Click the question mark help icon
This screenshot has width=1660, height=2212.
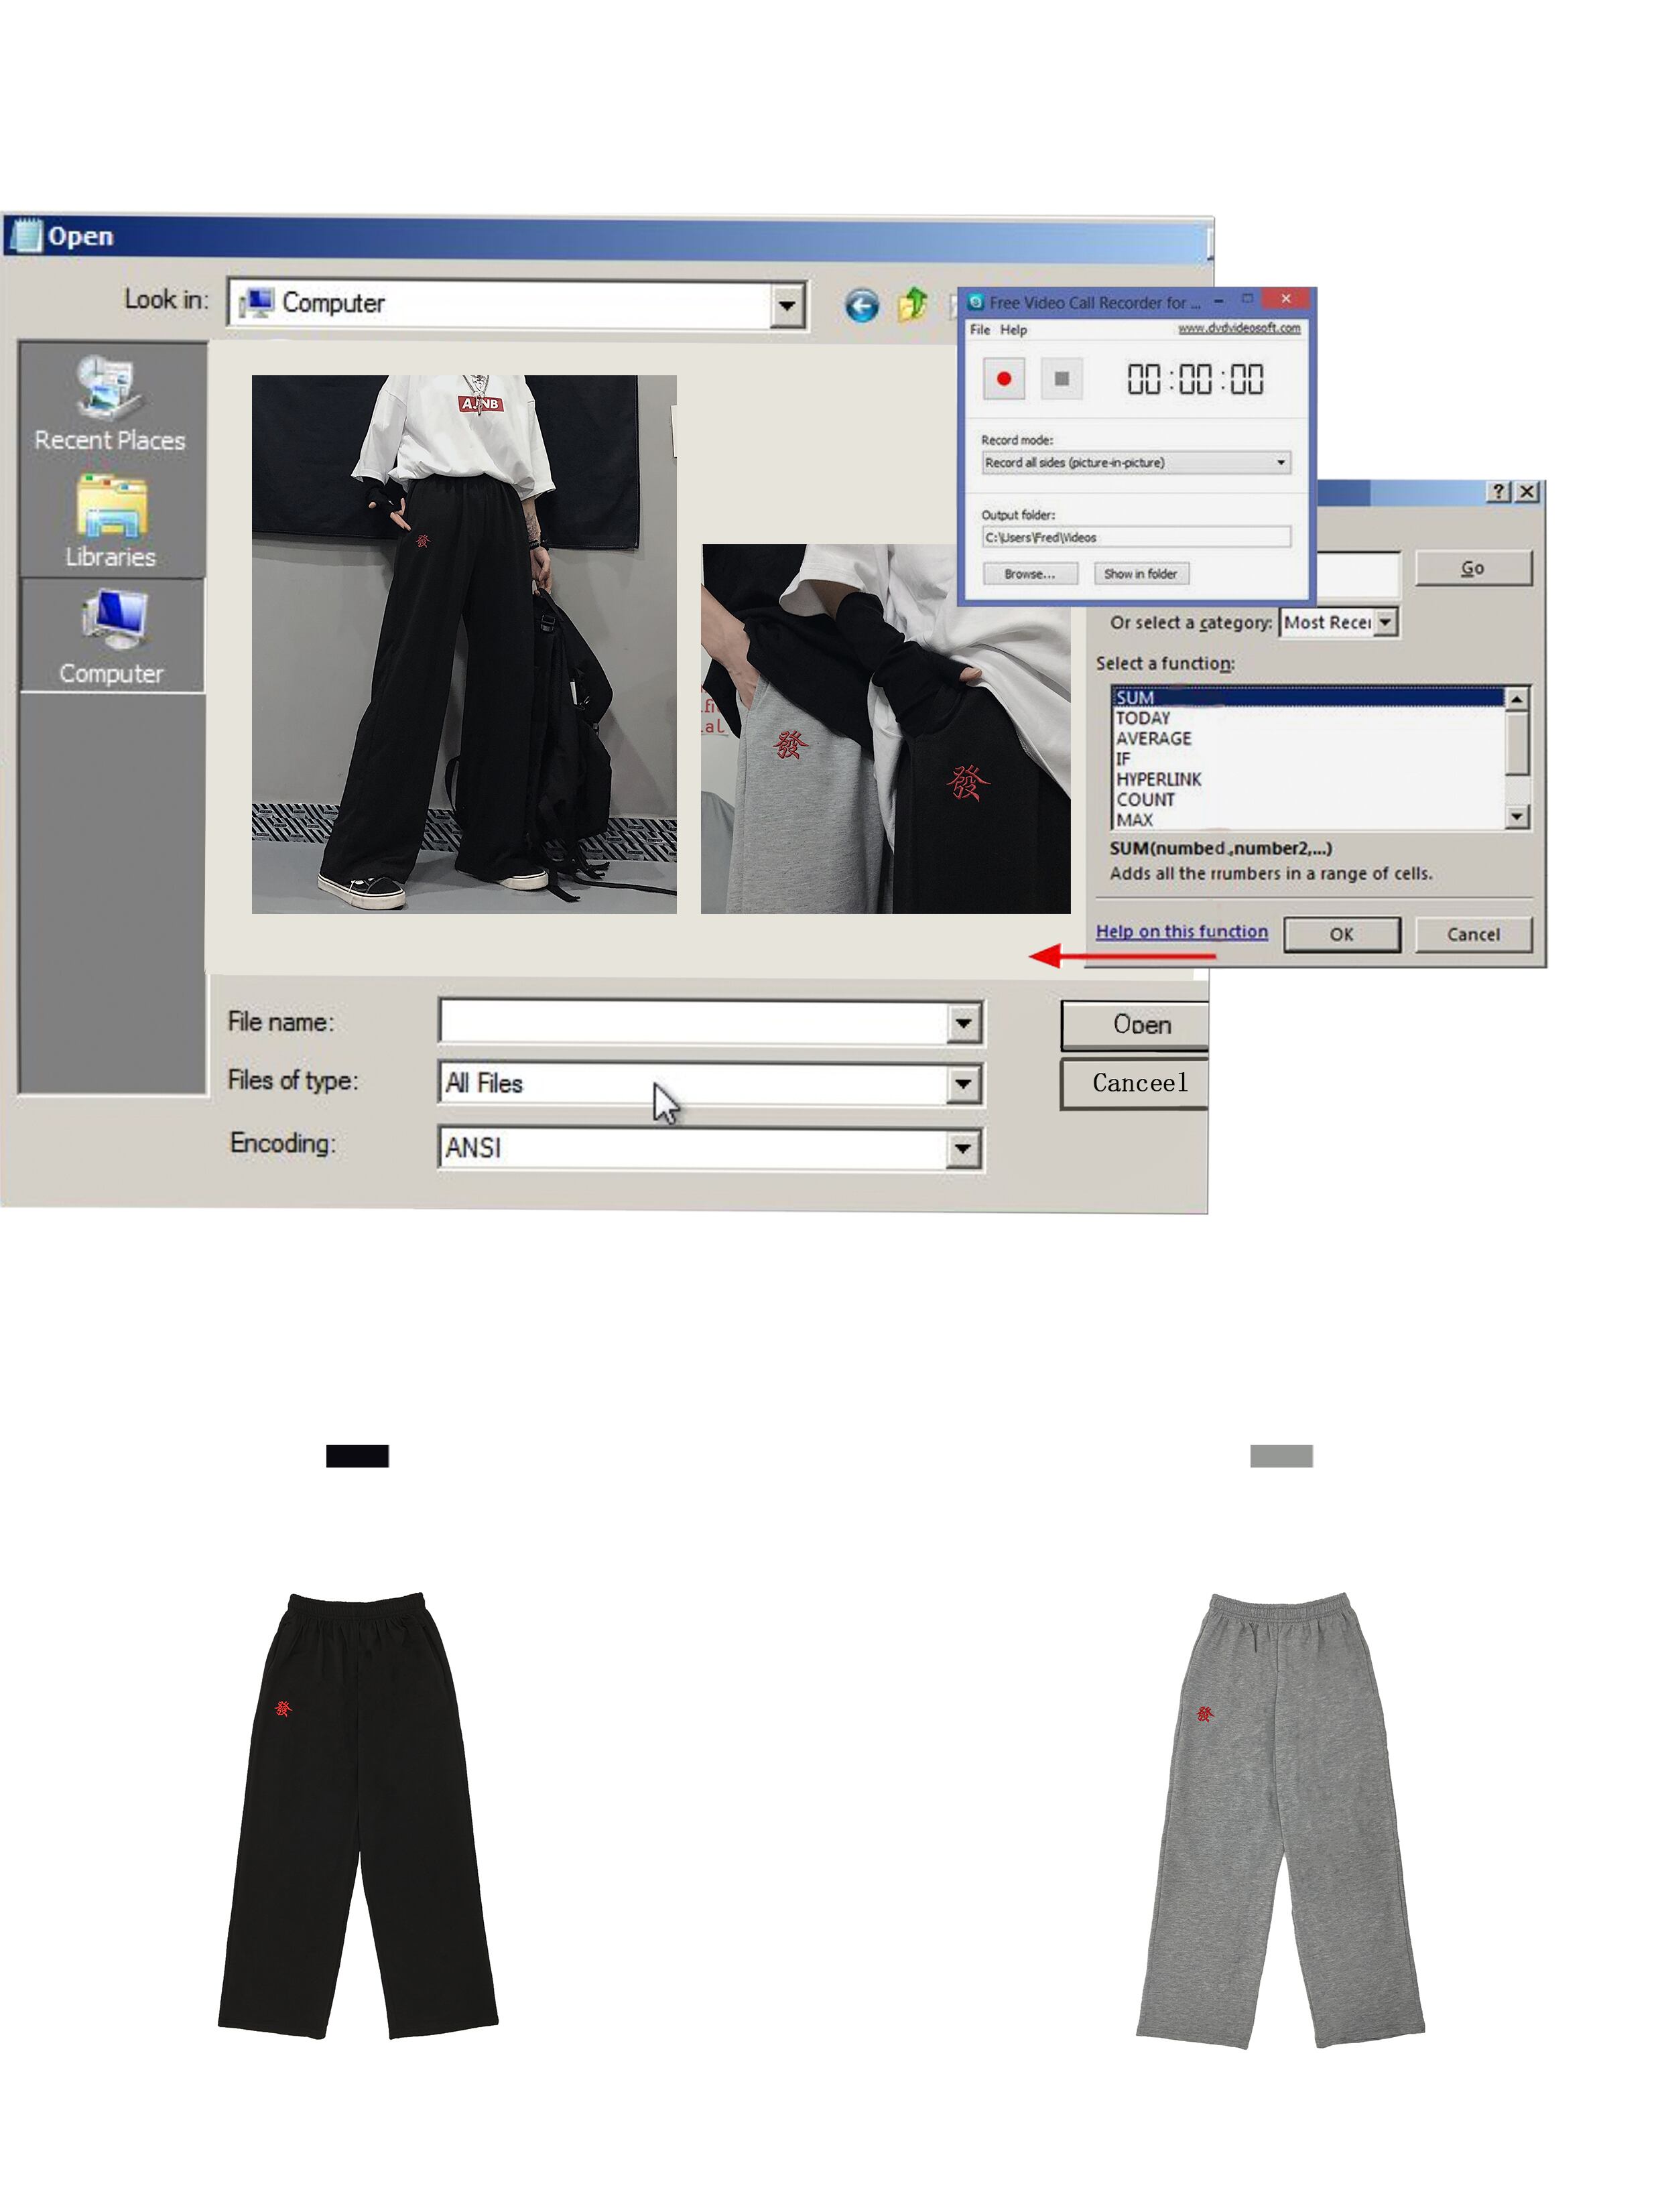coord(1498,491)
